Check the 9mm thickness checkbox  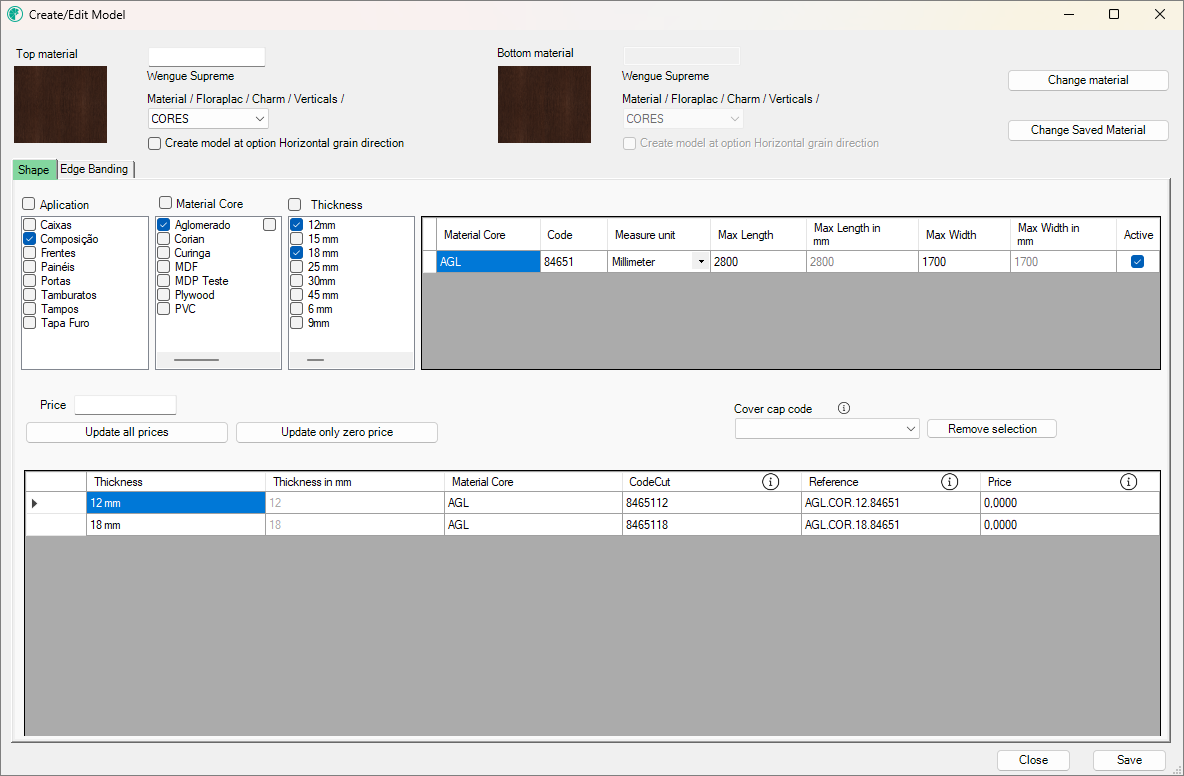coord(297,322)
